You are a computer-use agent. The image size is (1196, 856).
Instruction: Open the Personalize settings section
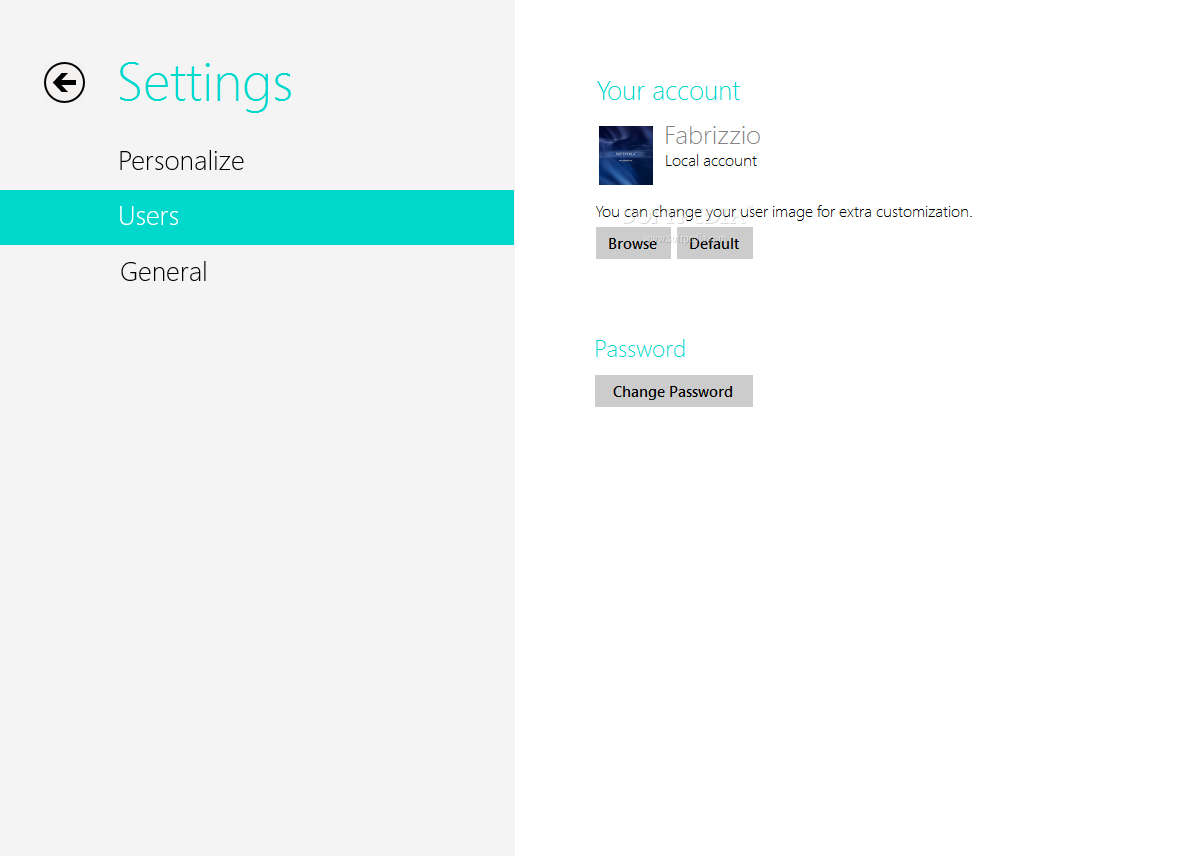[x=181, y=161]
